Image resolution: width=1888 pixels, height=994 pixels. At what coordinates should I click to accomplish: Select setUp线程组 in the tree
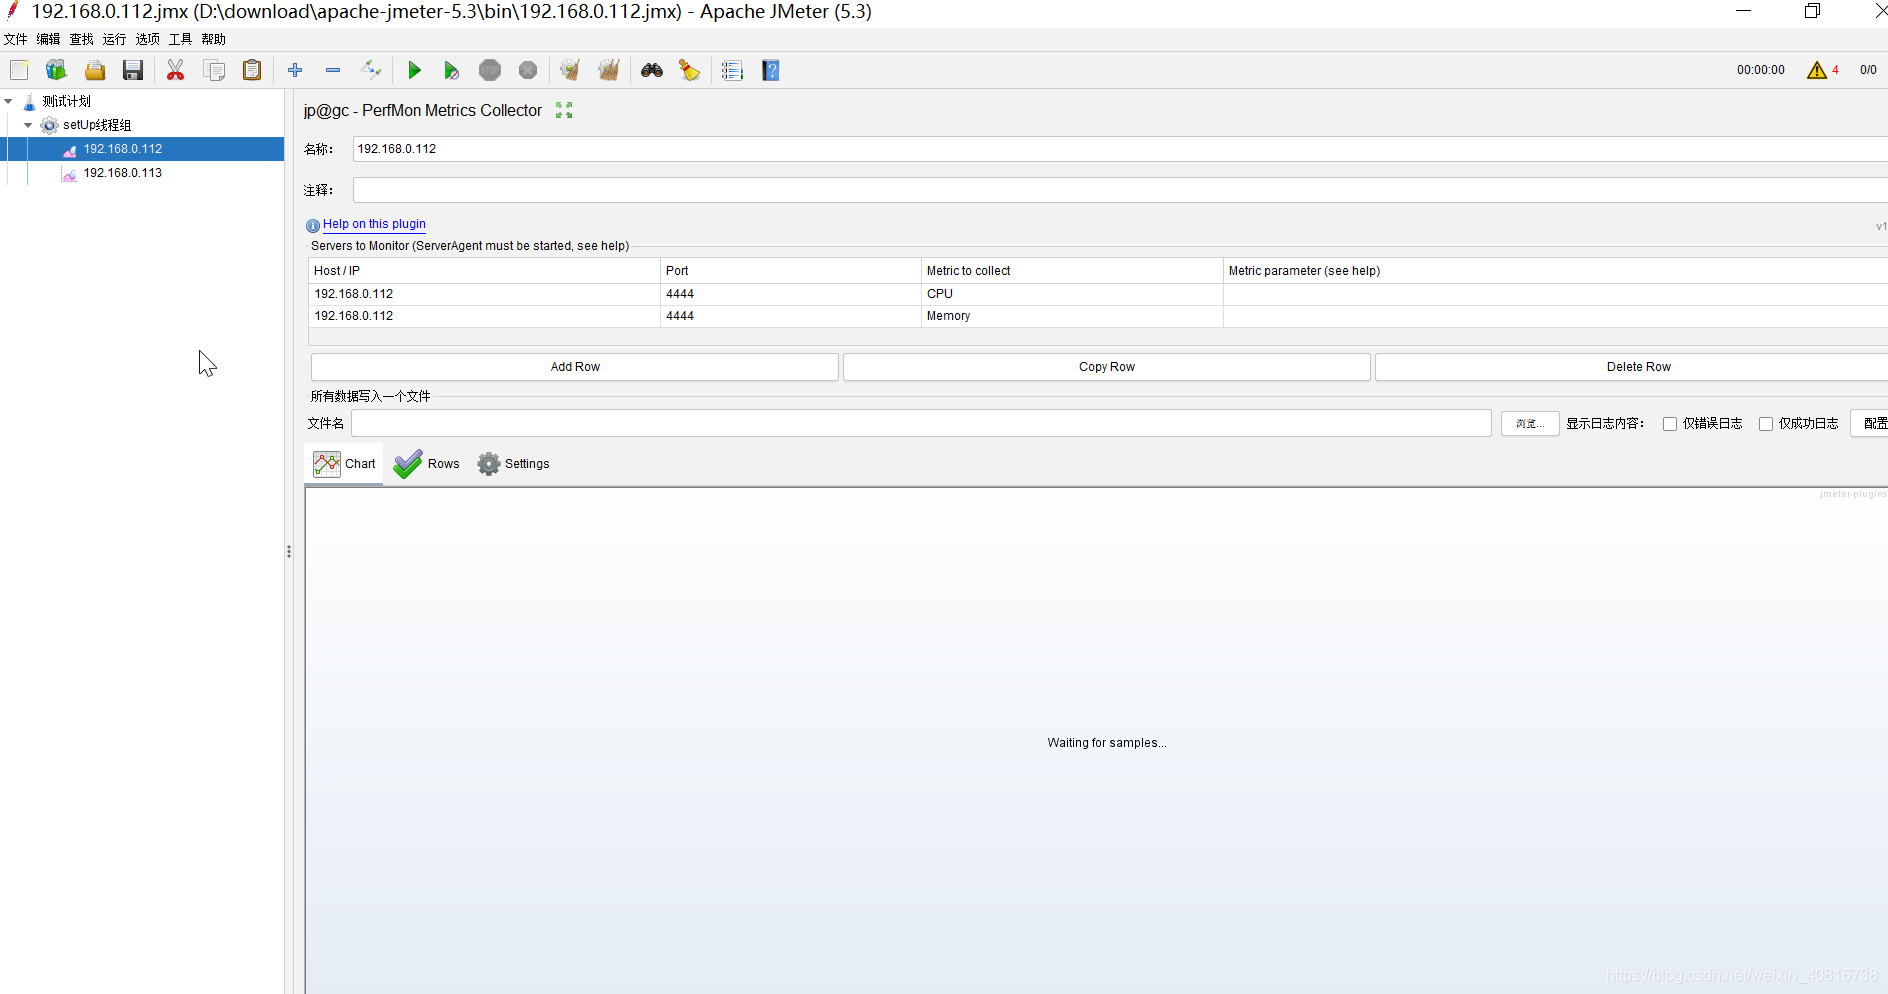pyautogui.click(x=97, y=125)
